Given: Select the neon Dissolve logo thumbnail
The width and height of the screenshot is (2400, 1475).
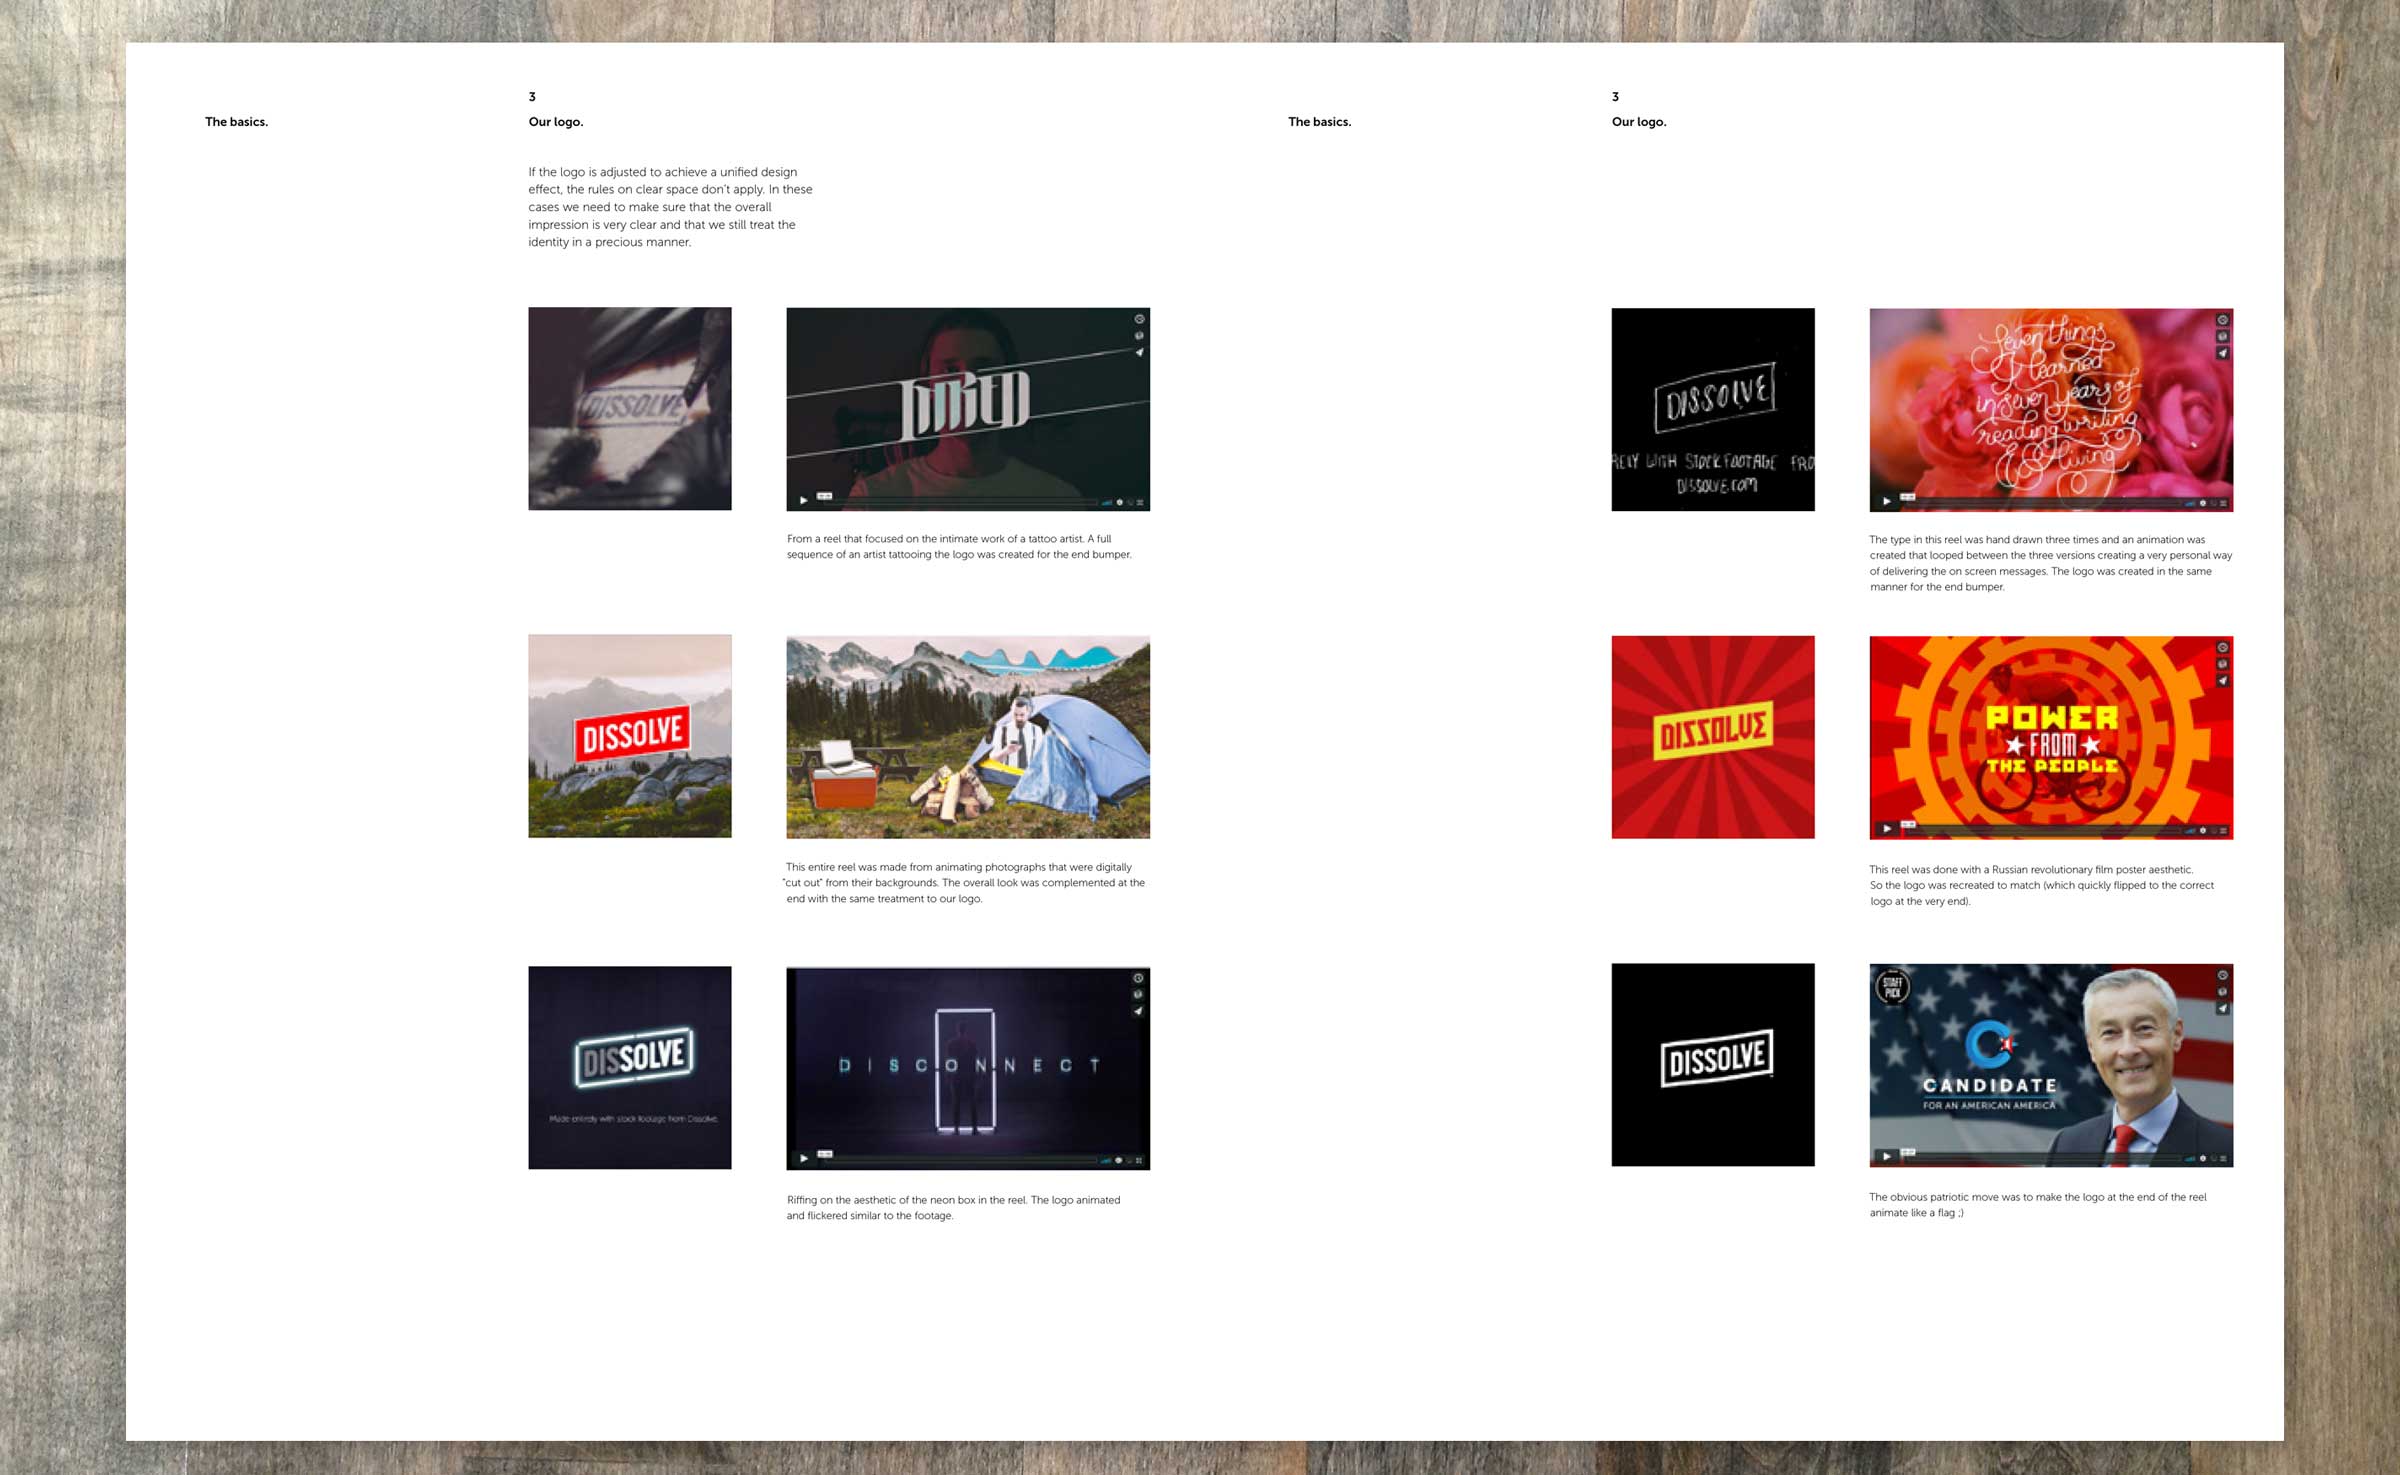Looking at the screenshot, I should coord(630,1067).
